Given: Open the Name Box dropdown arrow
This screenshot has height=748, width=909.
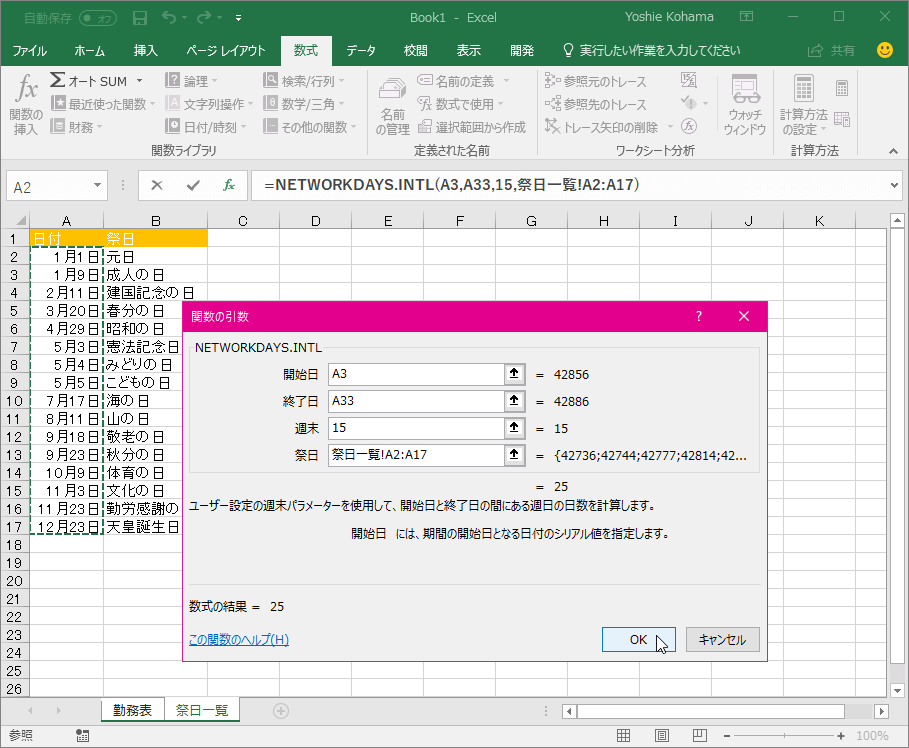Looking at the screenshot, I should 97,186.
